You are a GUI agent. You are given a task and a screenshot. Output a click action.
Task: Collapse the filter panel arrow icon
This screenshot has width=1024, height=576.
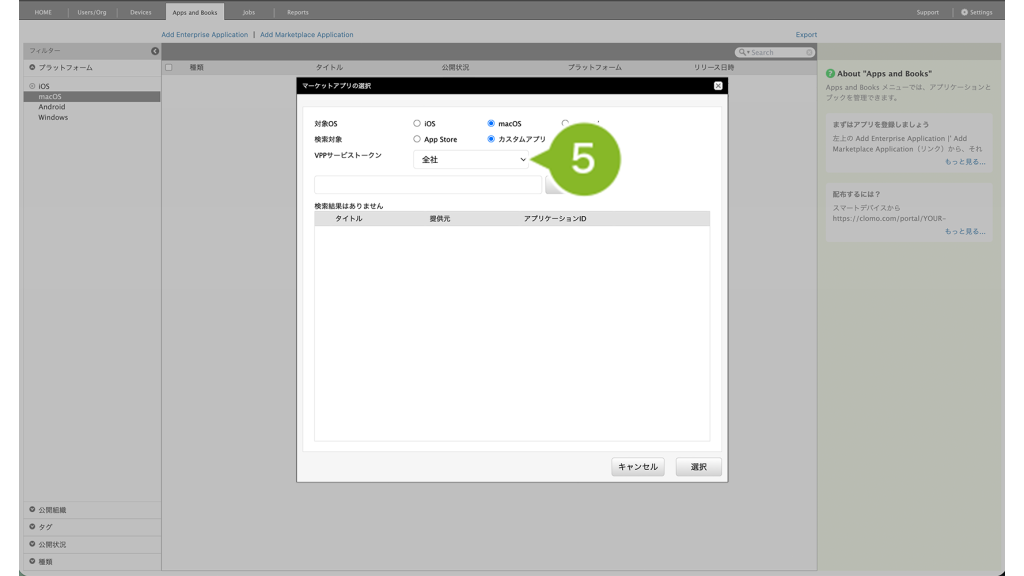point(155,51)
